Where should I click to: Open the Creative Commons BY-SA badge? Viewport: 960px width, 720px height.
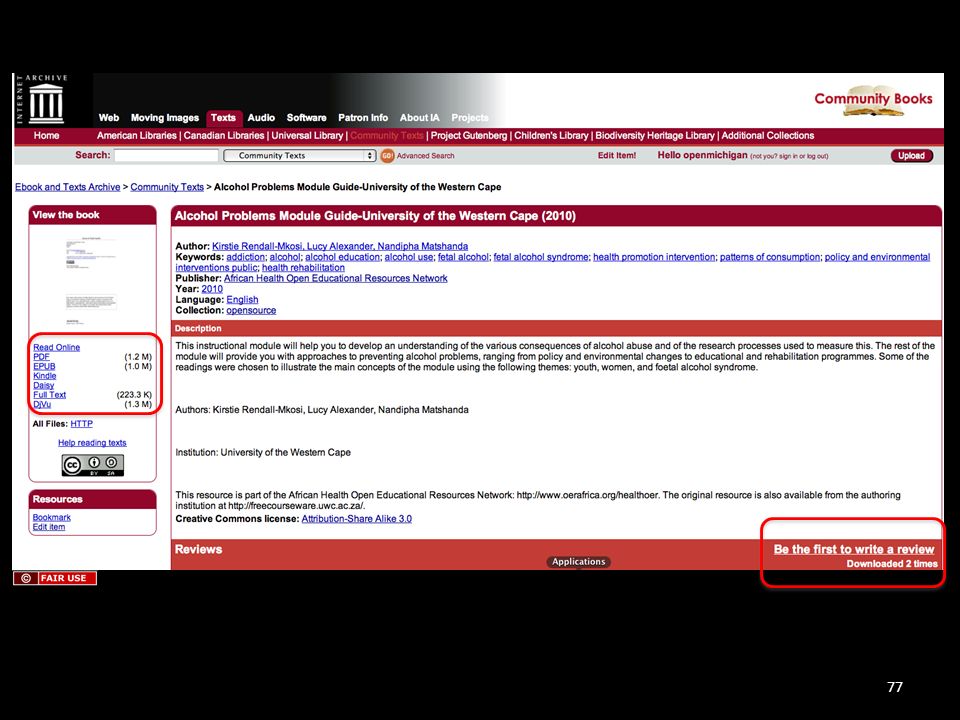point(93,465)
